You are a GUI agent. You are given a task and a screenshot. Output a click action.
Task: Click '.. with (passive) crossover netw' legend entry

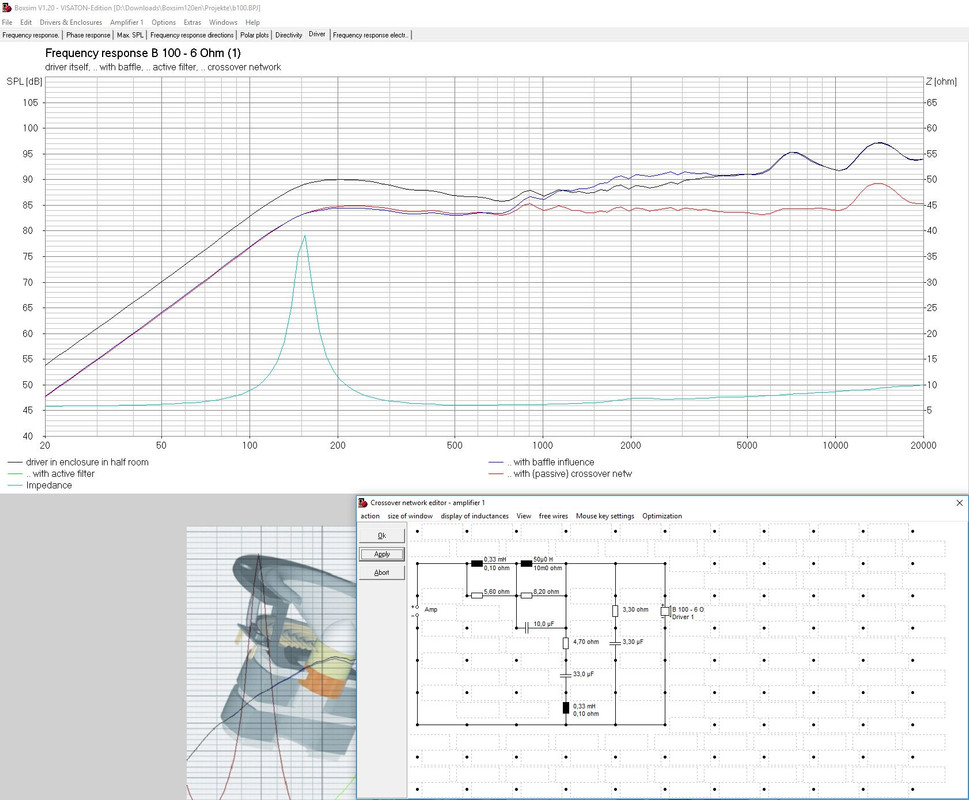click(x=561, y=474)
